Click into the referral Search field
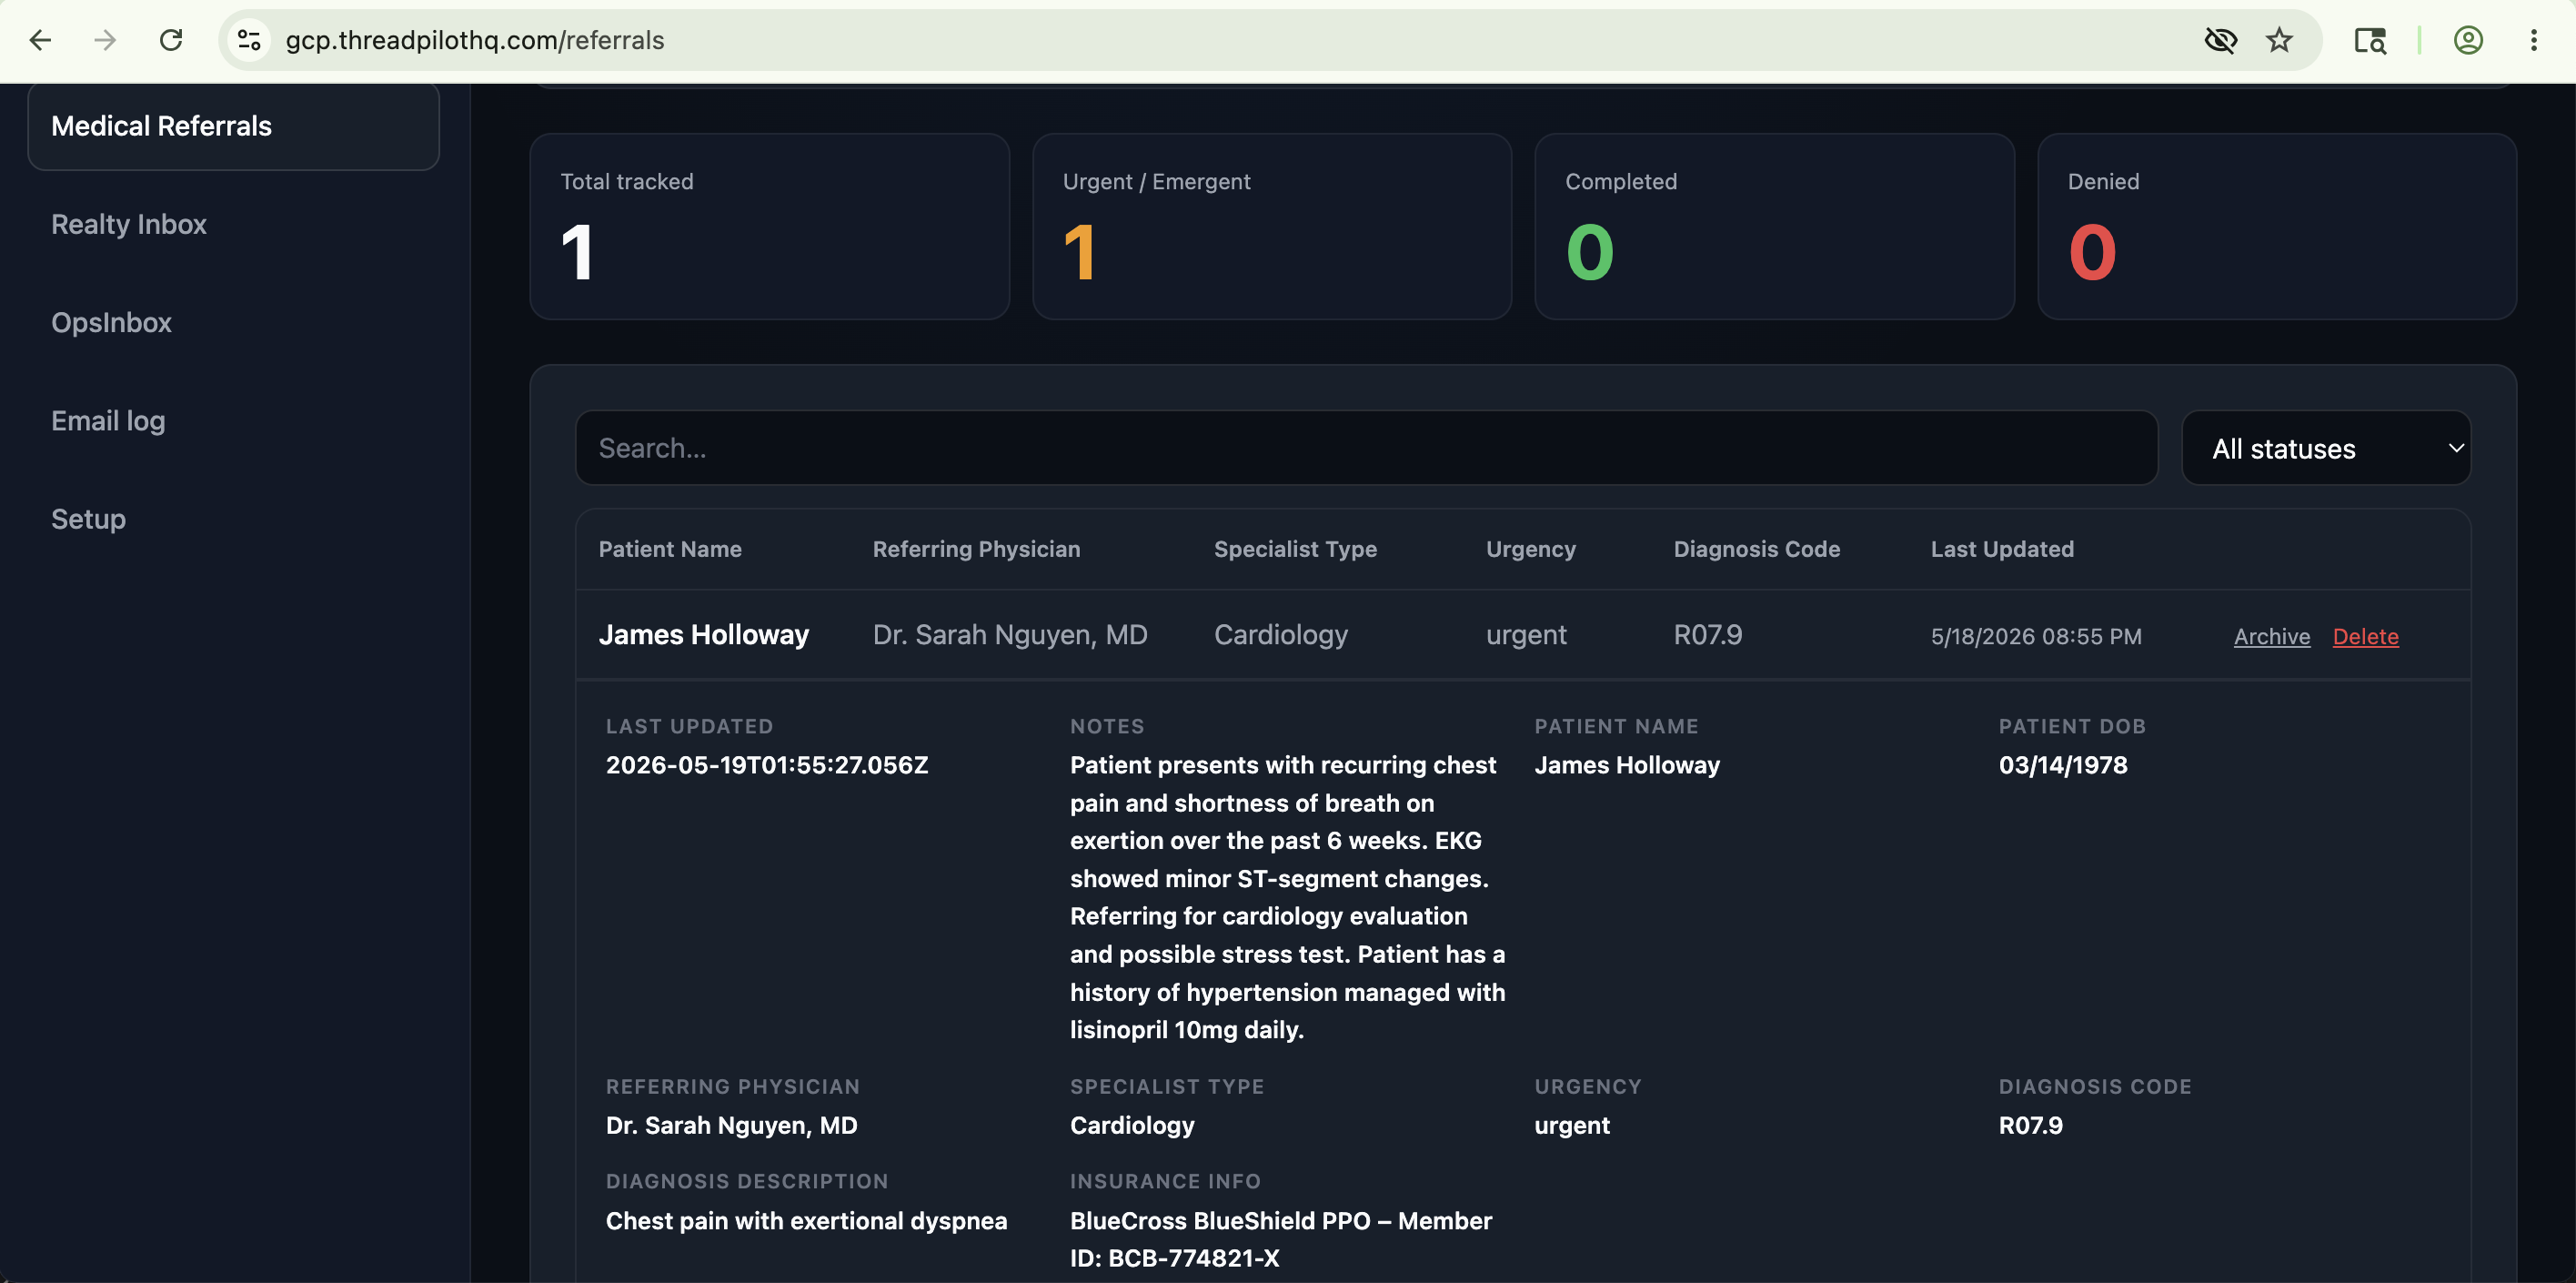This screenshot has height=1283, width=2576. click(x=1366, y=448)
